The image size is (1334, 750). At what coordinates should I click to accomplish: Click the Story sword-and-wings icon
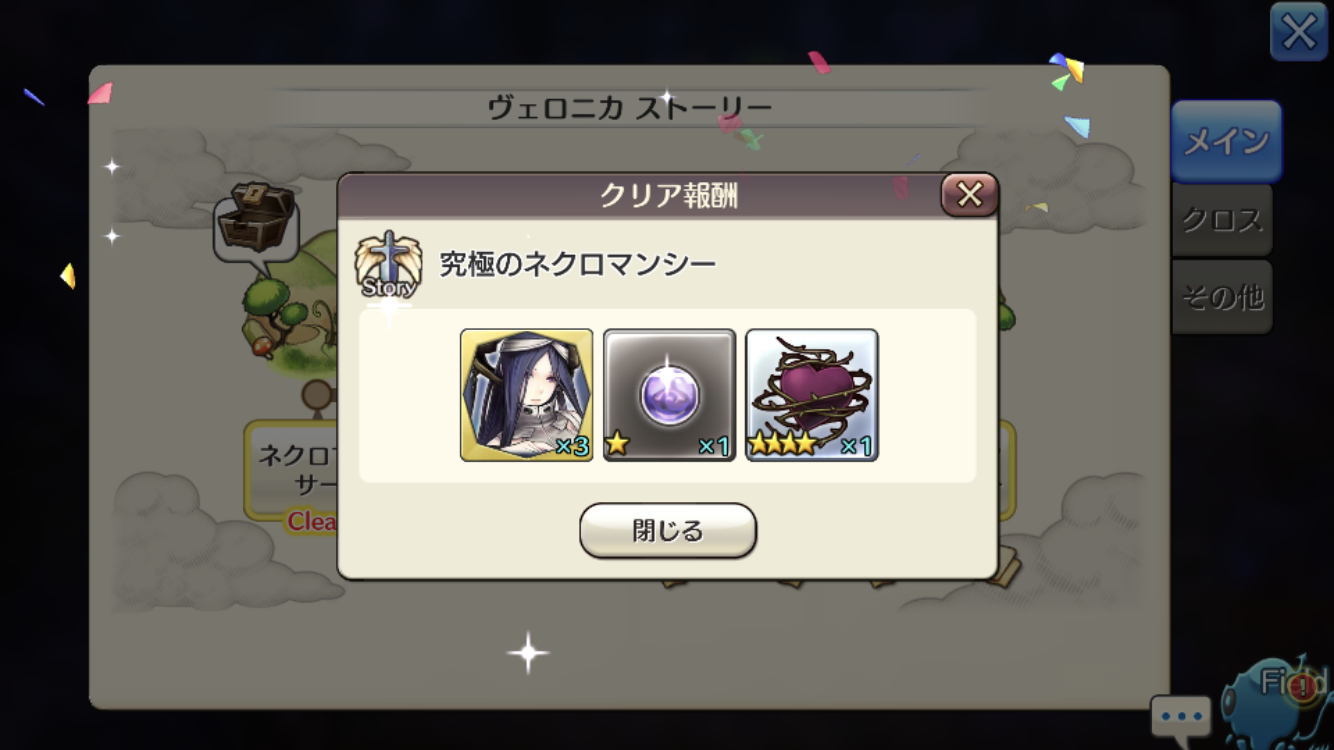point(388,264)
